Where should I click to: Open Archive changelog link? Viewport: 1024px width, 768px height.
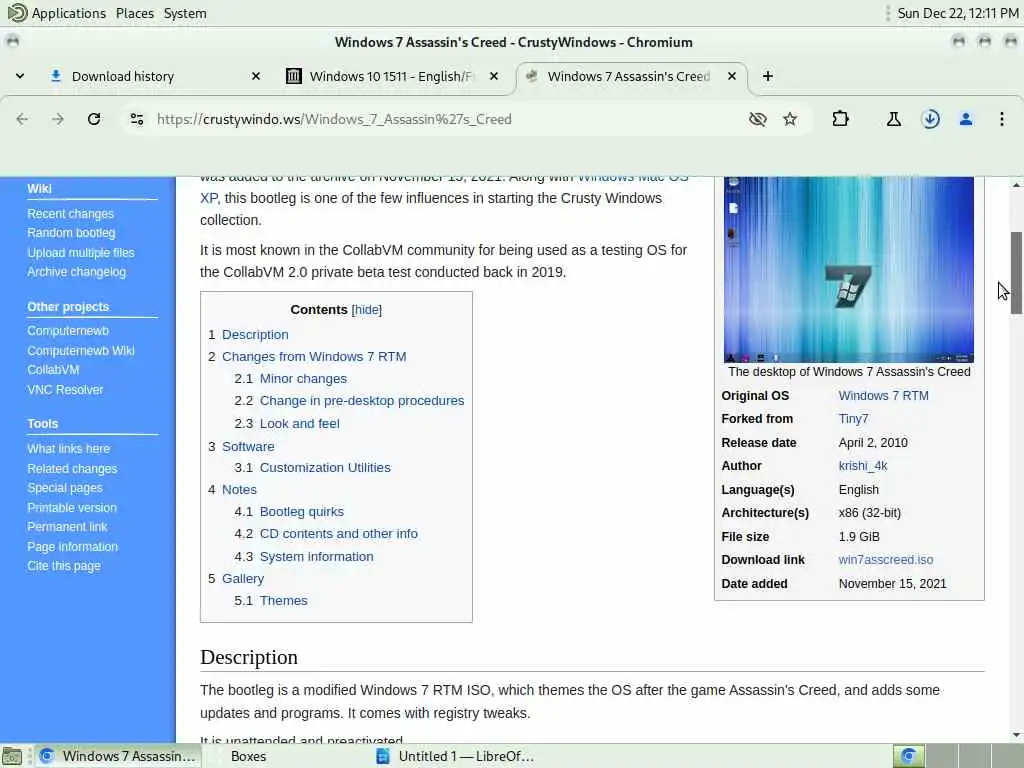pos(76,272)
